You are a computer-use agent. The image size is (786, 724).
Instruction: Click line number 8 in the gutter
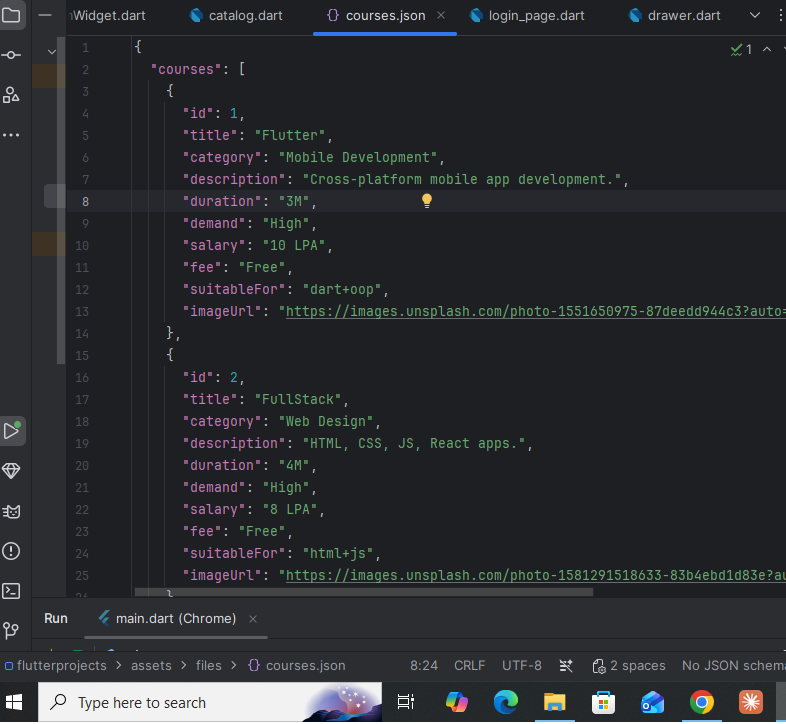pyautogui.click(x=85, y=202)
